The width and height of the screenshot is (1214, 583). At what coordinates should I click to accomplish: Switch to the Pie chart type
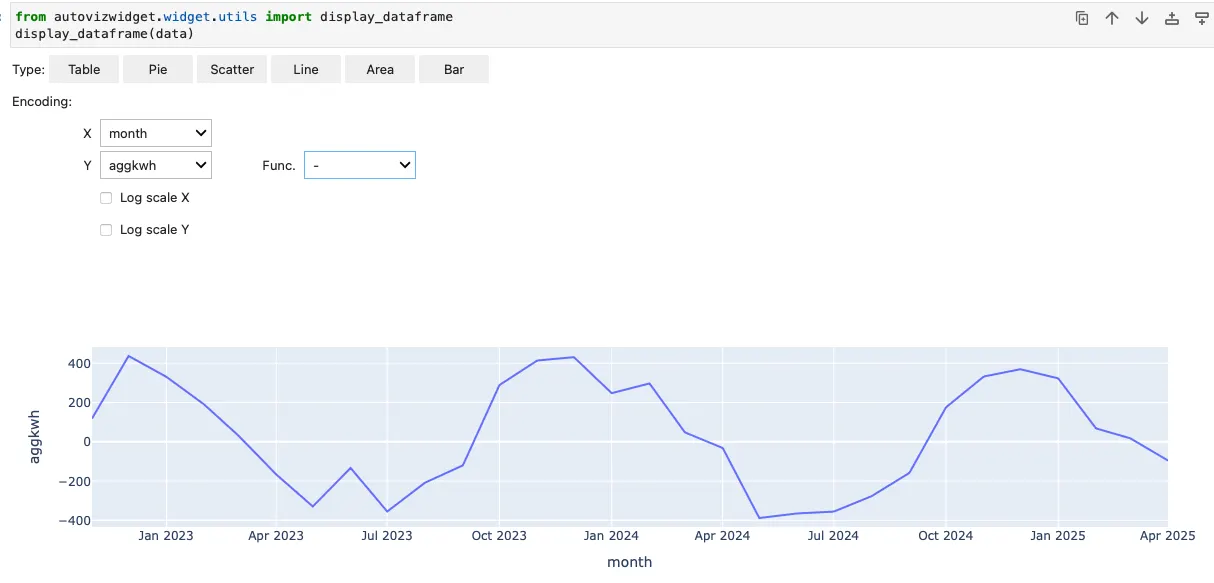click(x=157, y=69)
